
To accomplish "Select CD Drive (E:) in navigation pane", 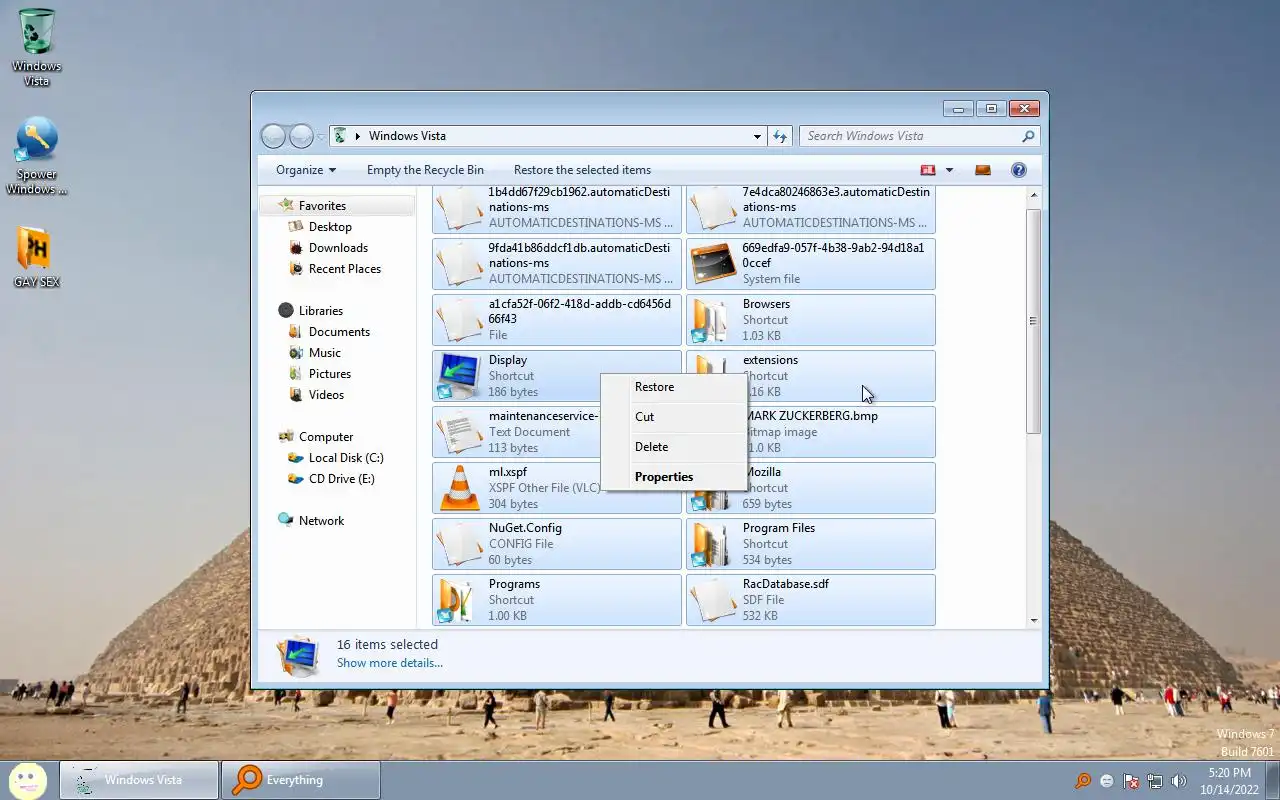I will [x=341, y=479].
